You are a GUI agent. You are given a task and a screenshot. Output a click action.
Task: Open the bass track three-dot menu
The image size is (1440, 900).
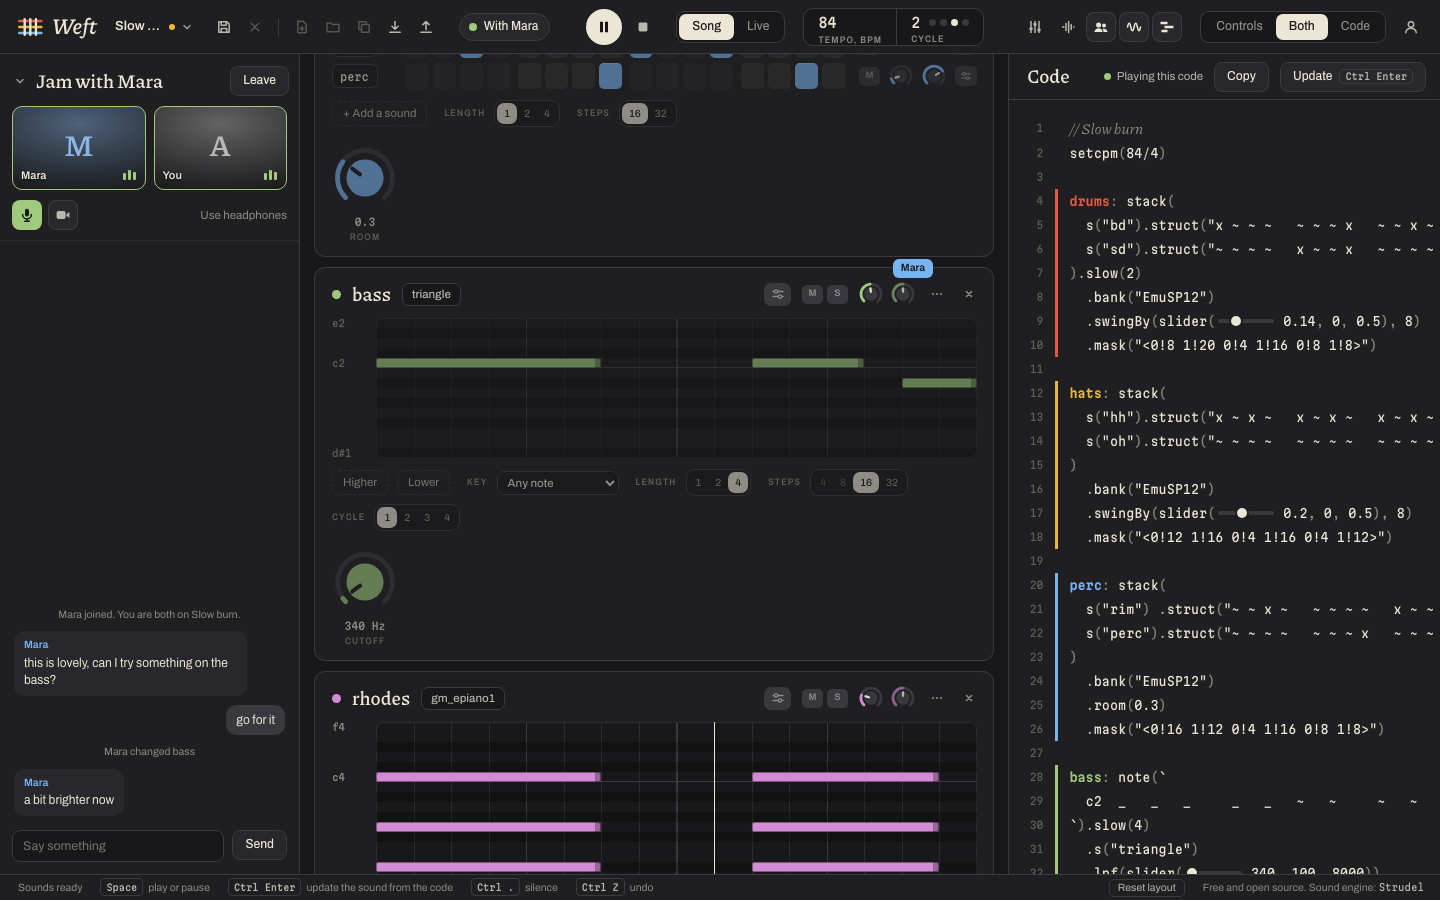(937, 294)
